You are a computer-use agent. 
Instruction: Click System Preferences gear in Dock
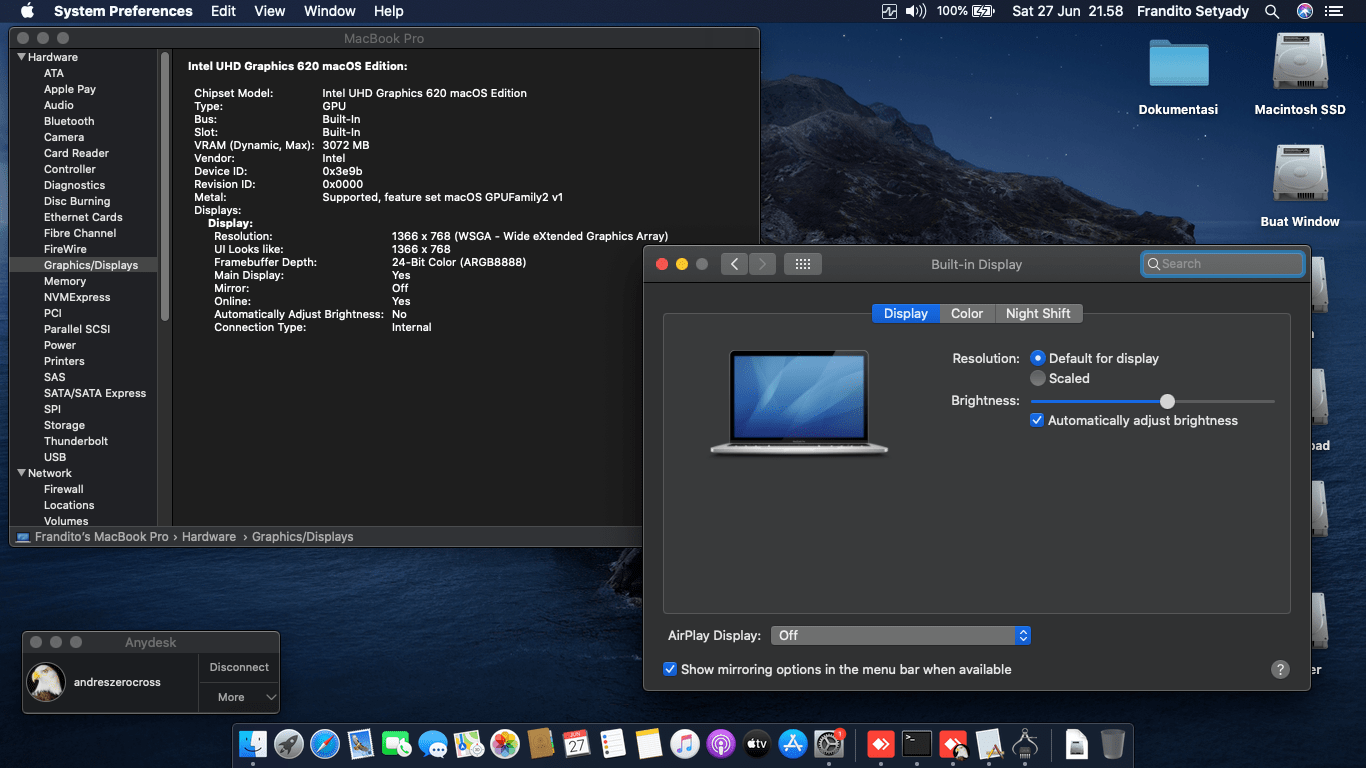pyautogui.click(x=829, y=744)
